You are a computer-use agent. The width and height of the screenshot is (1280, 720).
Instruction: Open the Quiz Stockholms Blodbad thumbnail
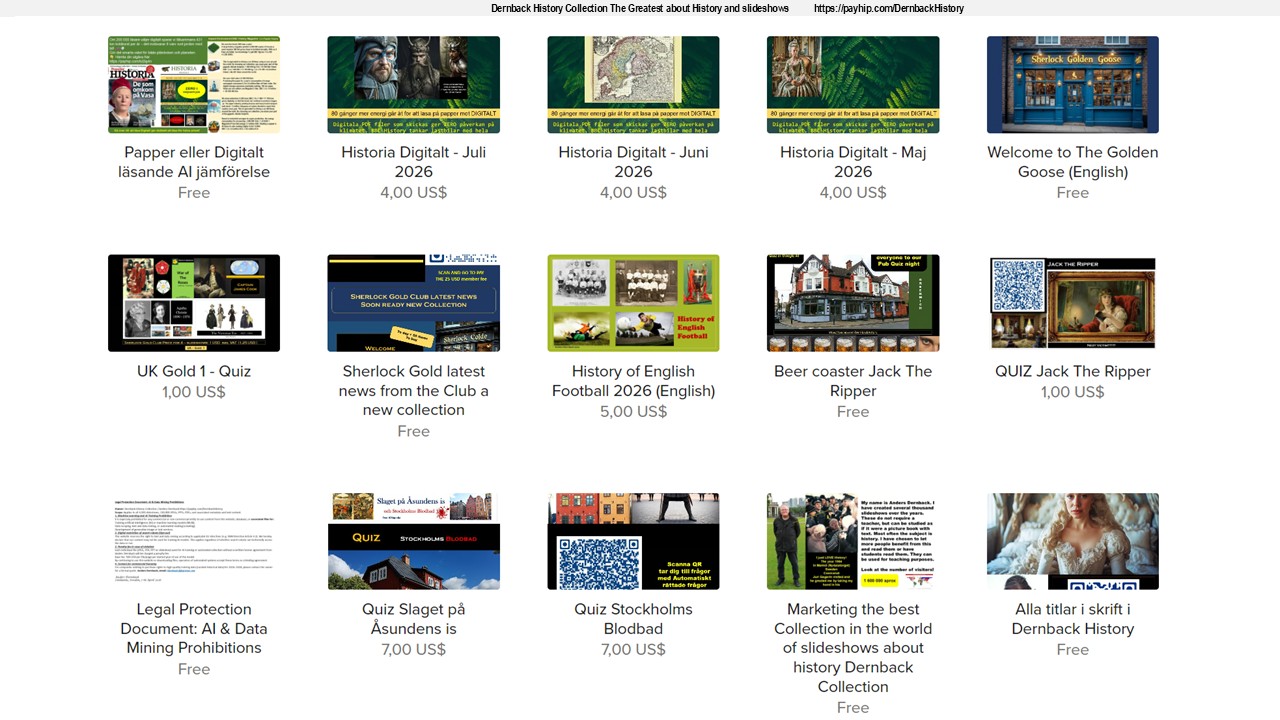pos(633,541)
